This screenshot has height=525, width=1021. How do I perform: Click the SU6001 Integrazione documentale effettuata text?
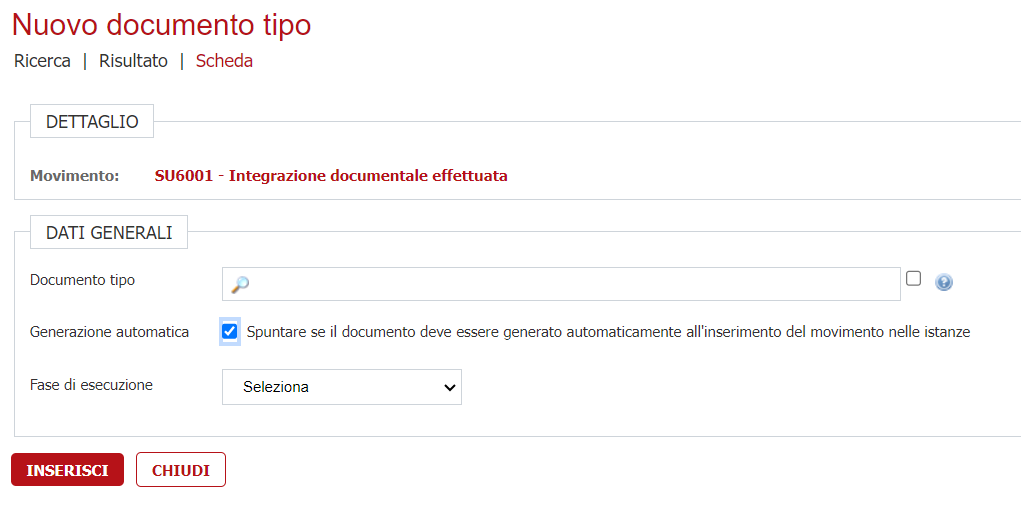tap(331, 176)
